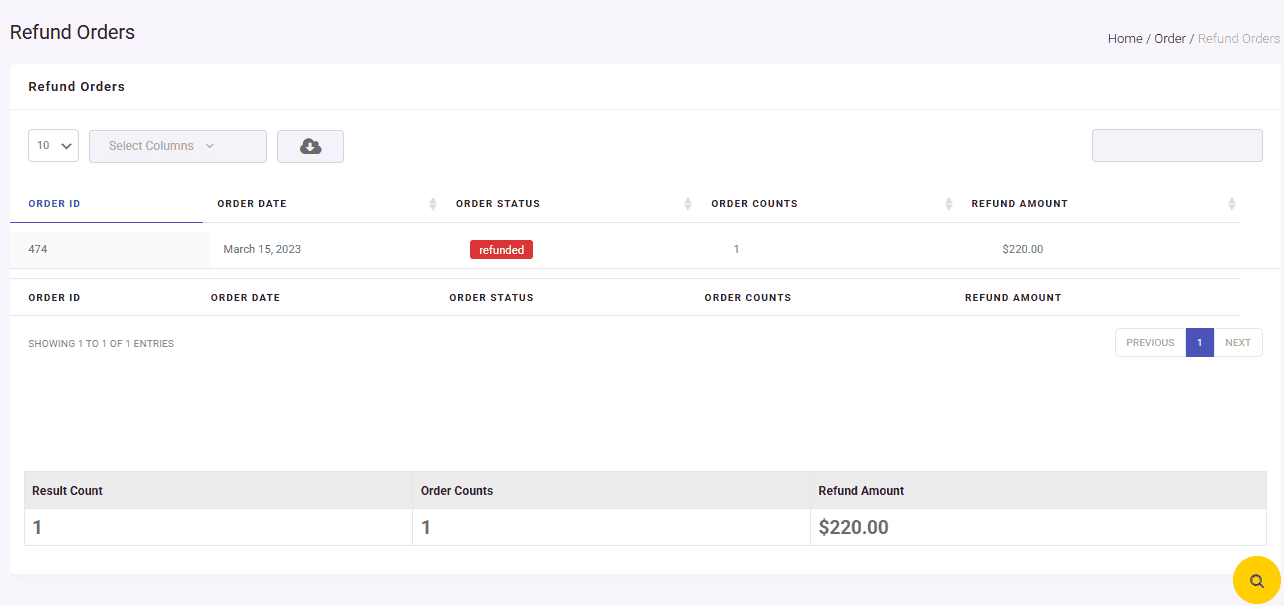The image size is (1284, 606).
Task: Select page 1 in pagination
Action: (x=1199, y=342)
